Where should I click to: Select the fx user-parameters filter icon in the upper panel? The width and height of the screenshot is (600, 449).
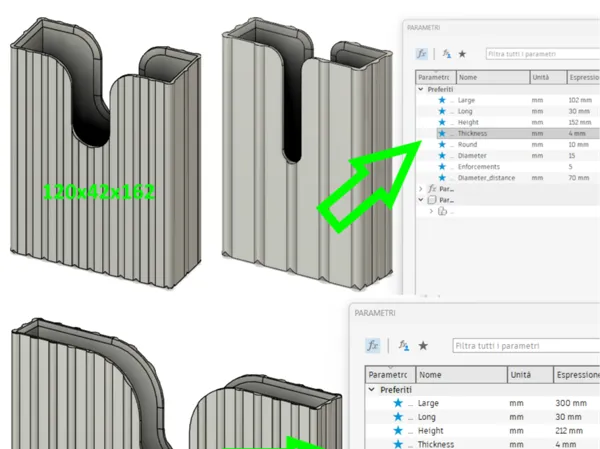pyautogui.click(x=447, y=54)
